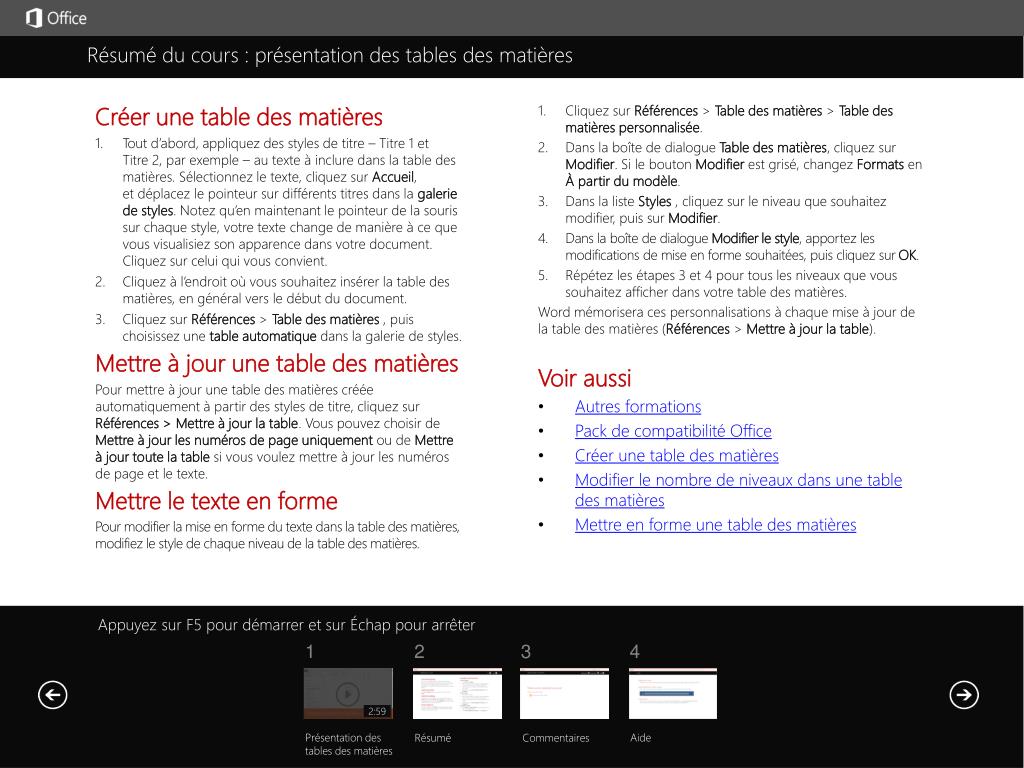Open the Créer une table des matières link
This screenshot has height=768, width=1024.
tap(677, 456)
